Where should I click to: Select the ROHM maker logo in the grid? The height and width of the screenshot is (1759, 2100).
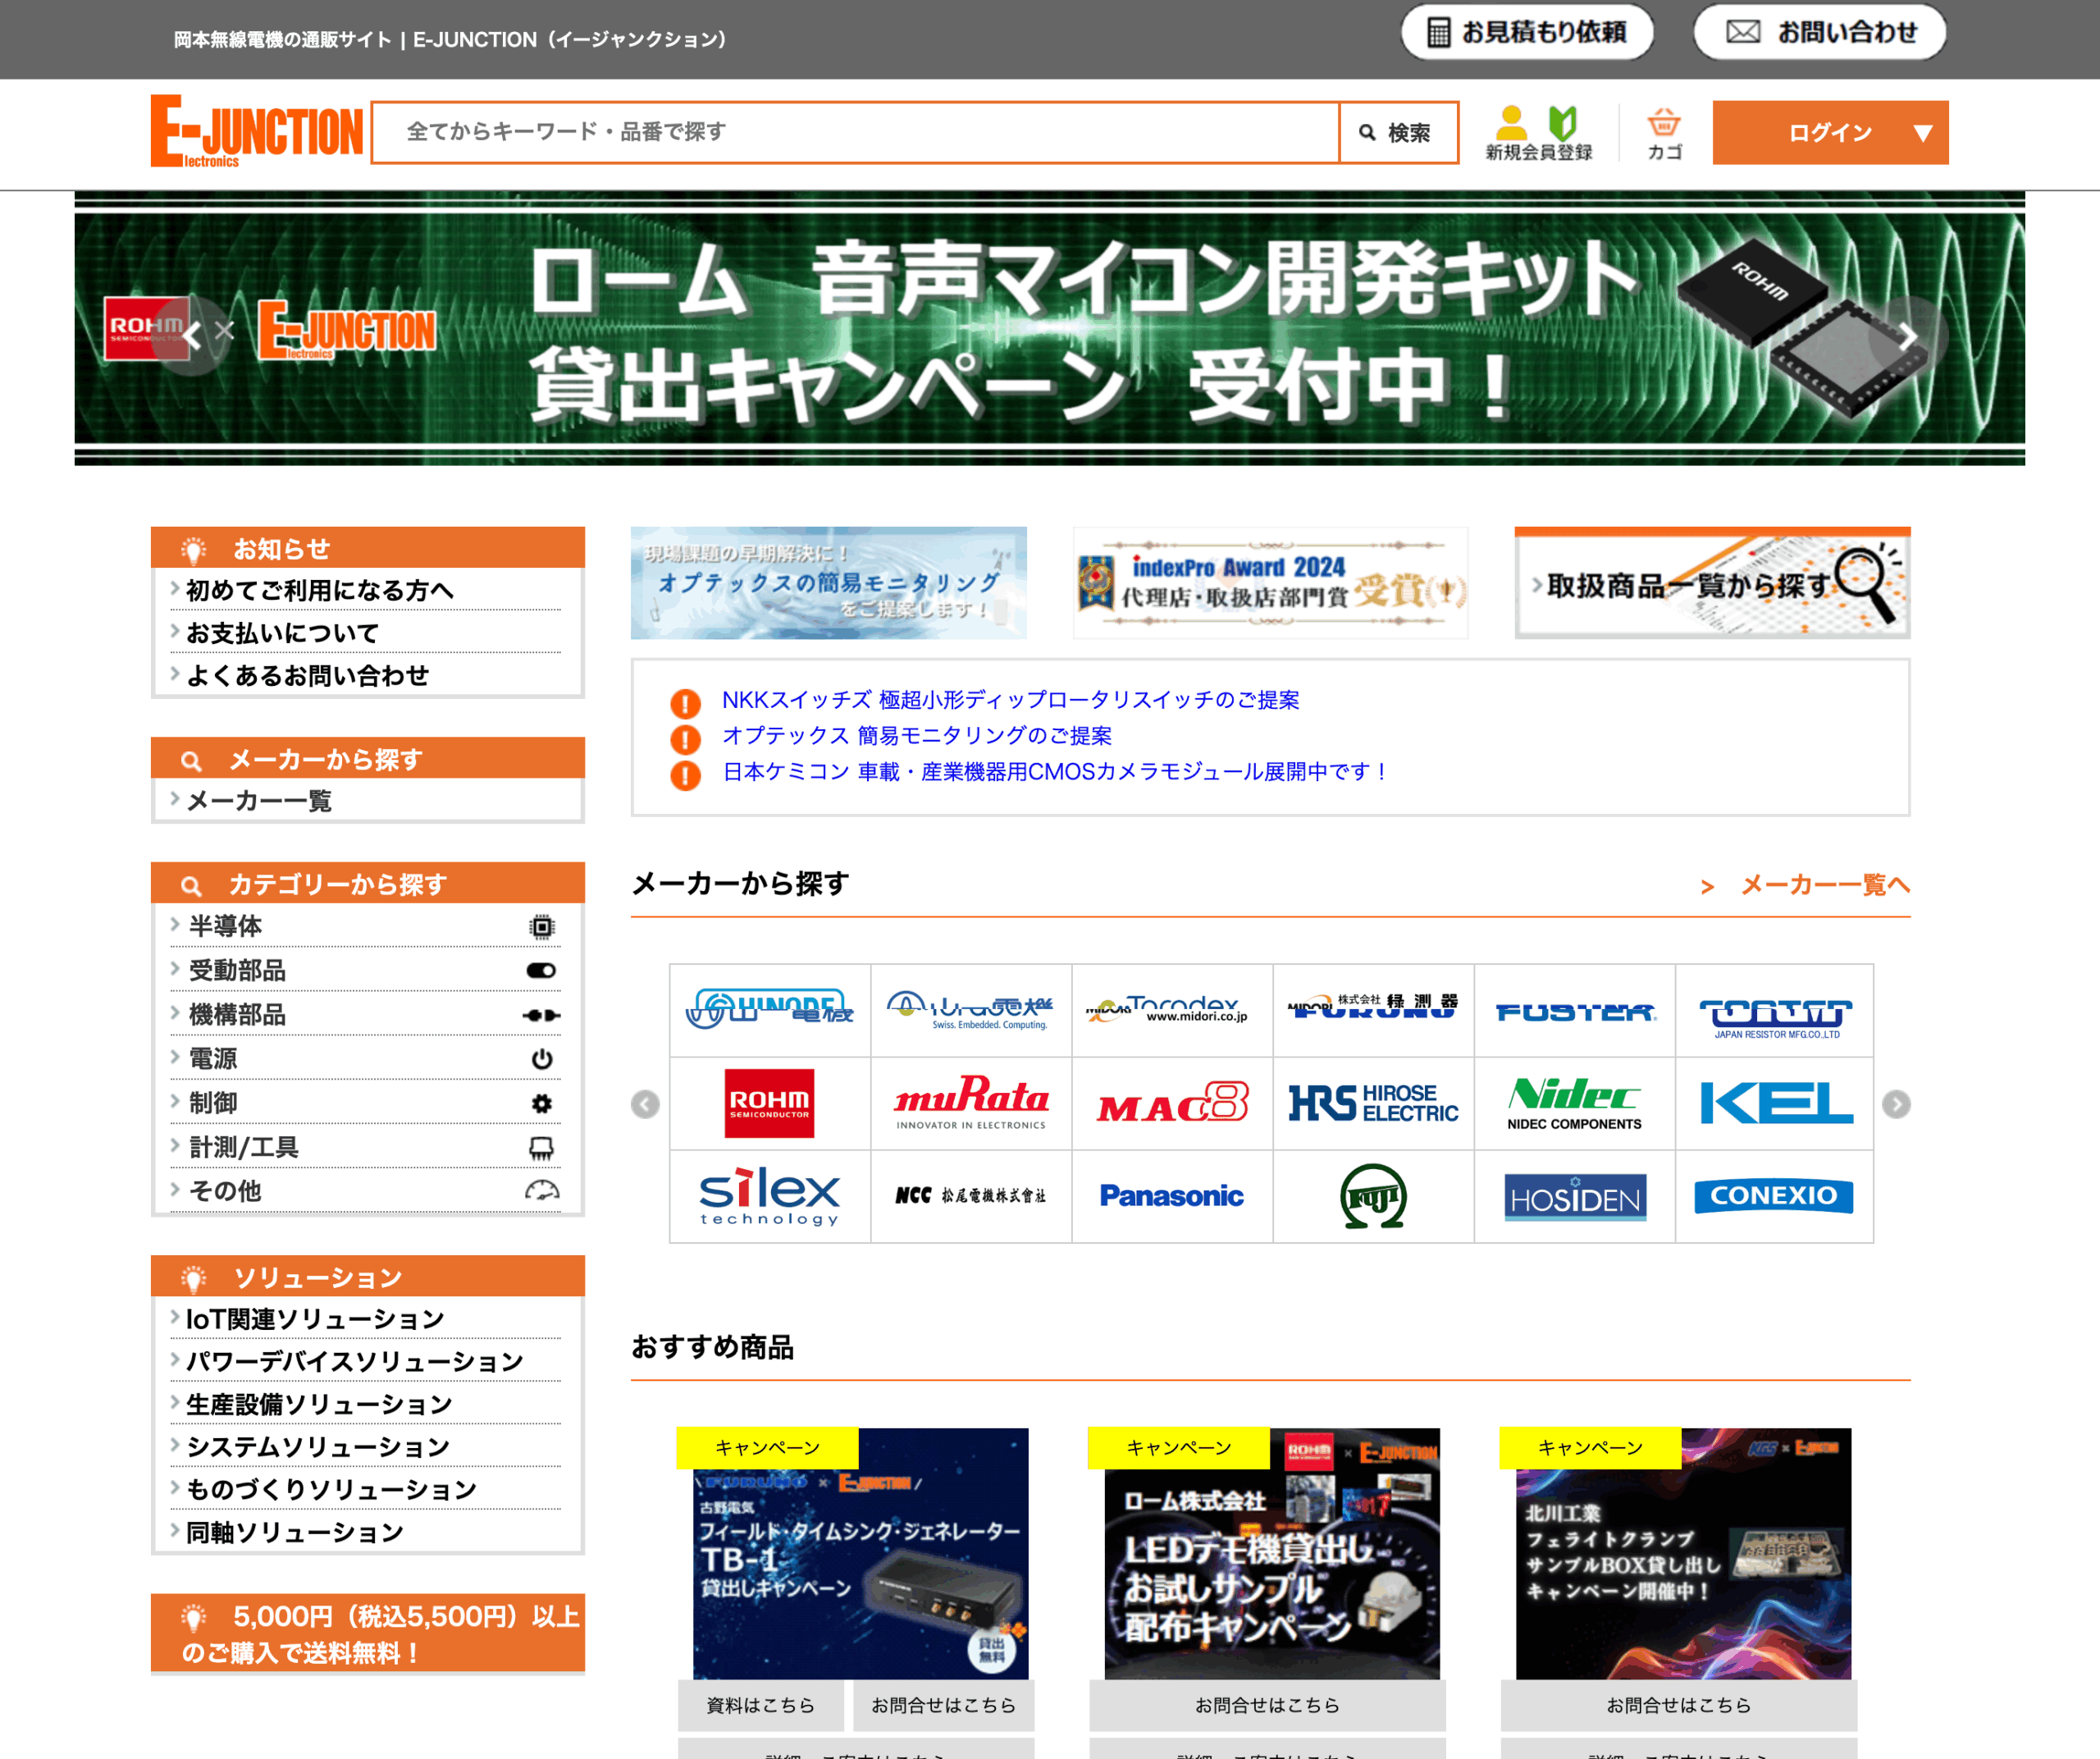pos(769,1103)
